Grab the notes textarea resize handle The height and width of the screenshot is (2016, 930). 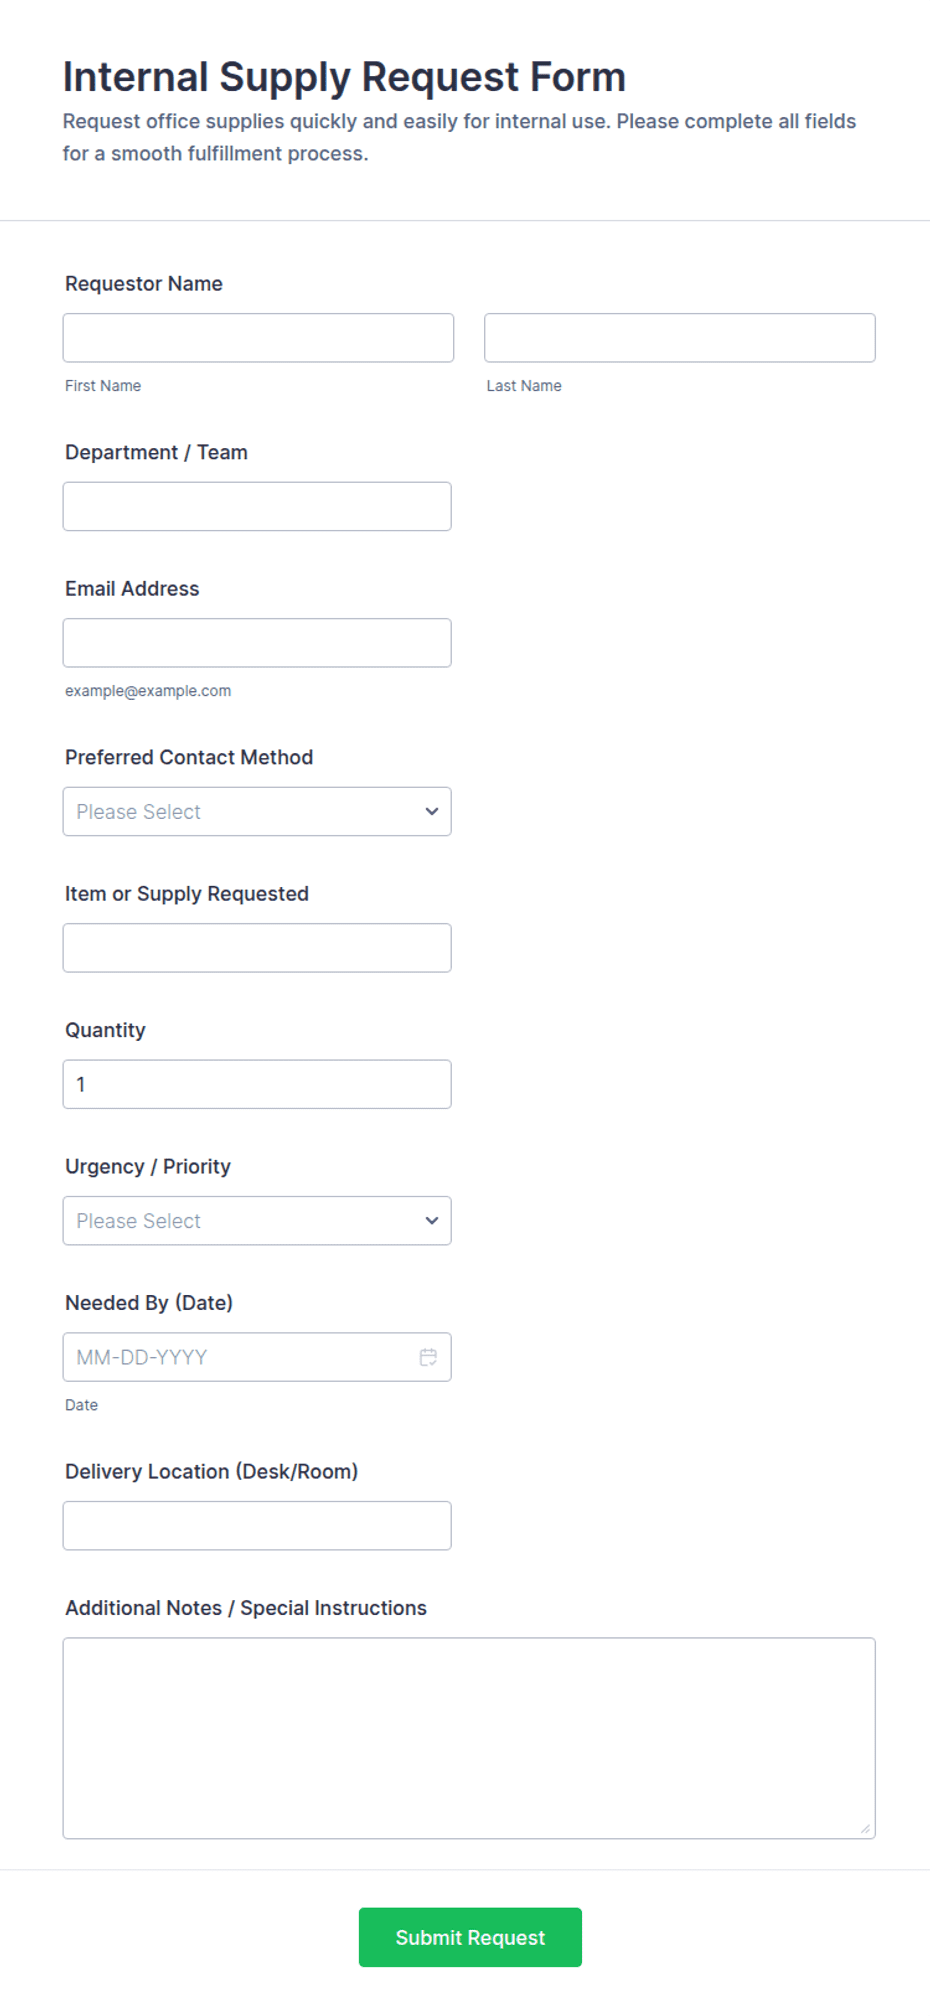coord(865,1828)
